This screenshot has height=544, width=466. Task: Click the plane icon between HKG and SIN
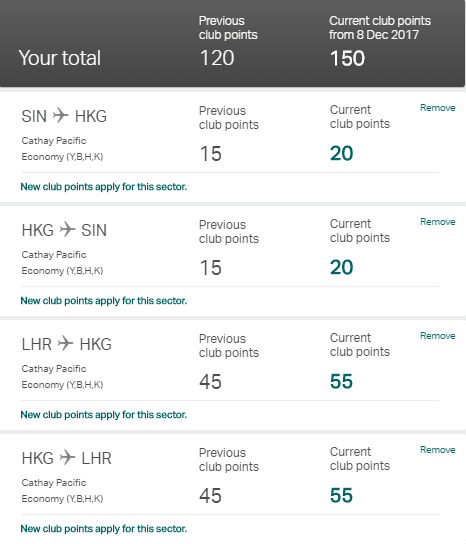pos(67,229)
